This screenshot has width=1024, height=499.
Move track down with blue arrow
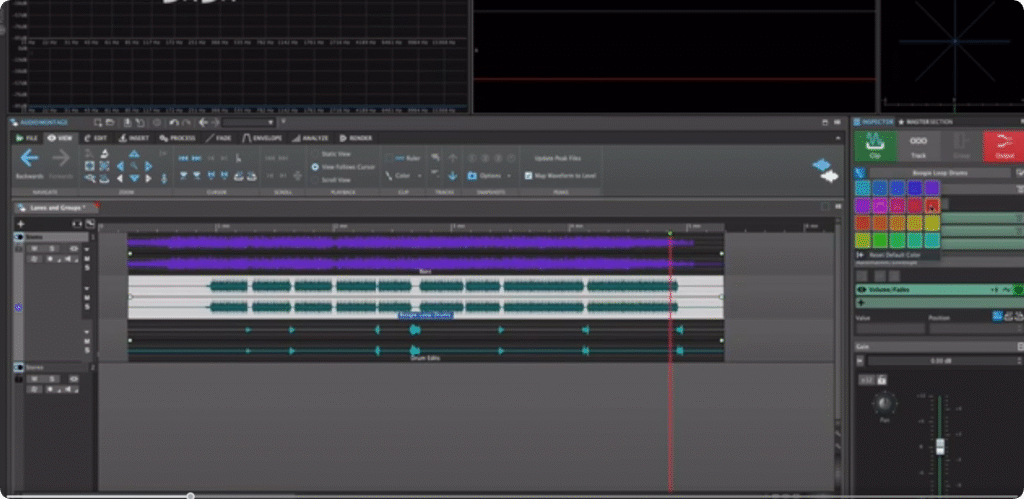(x=452, y=176)
